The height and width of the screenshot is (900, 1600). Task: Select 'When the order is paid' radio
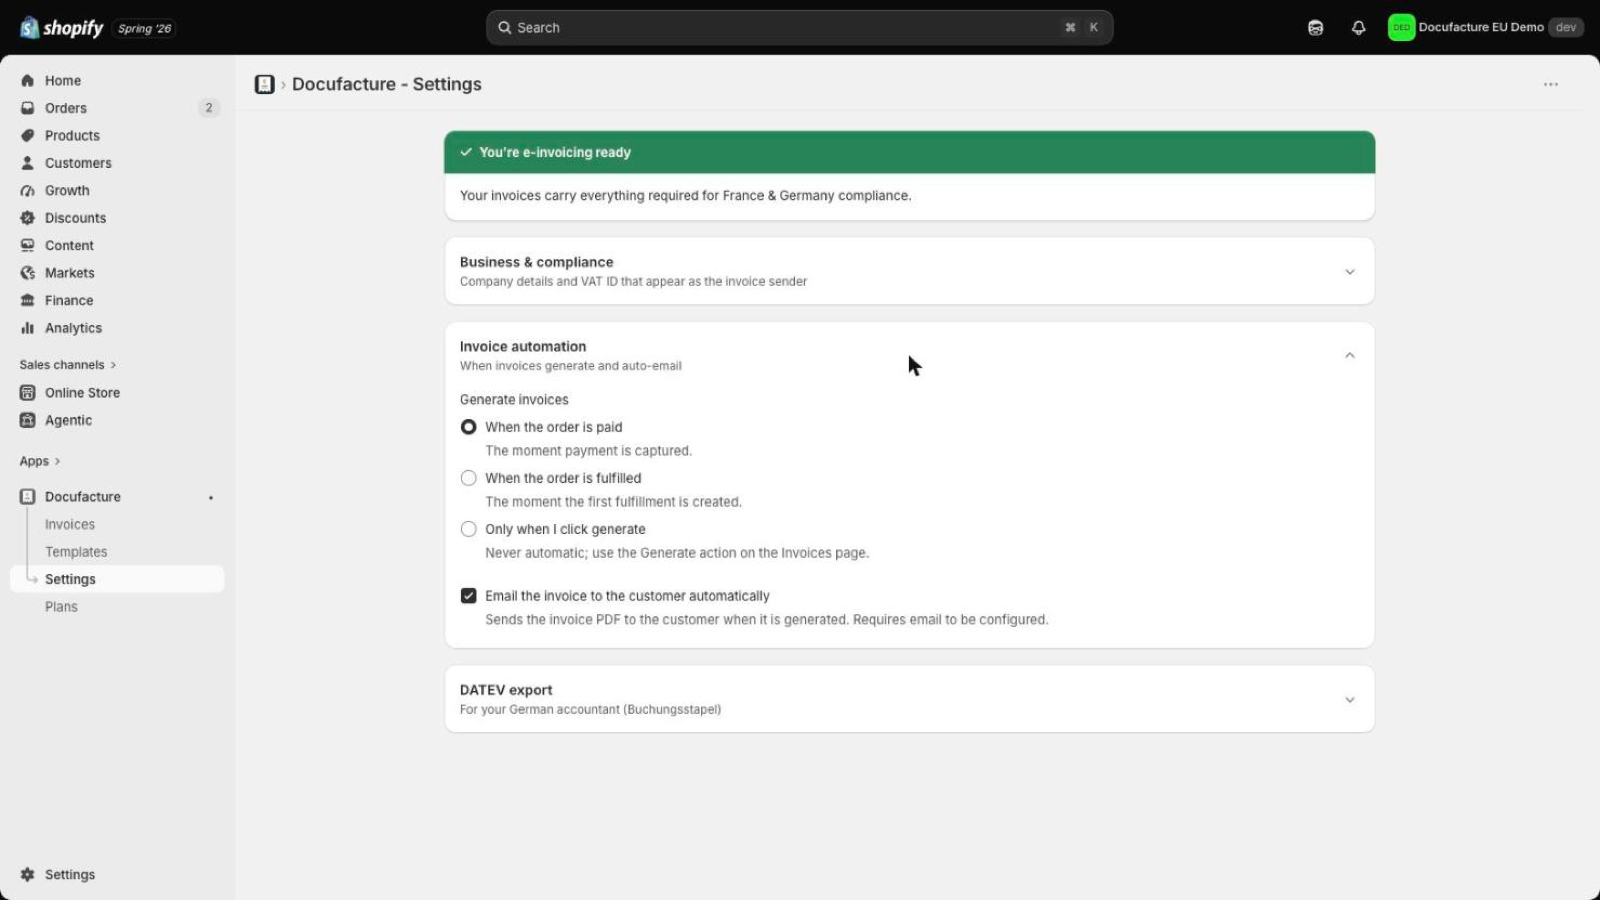[468, 427]
